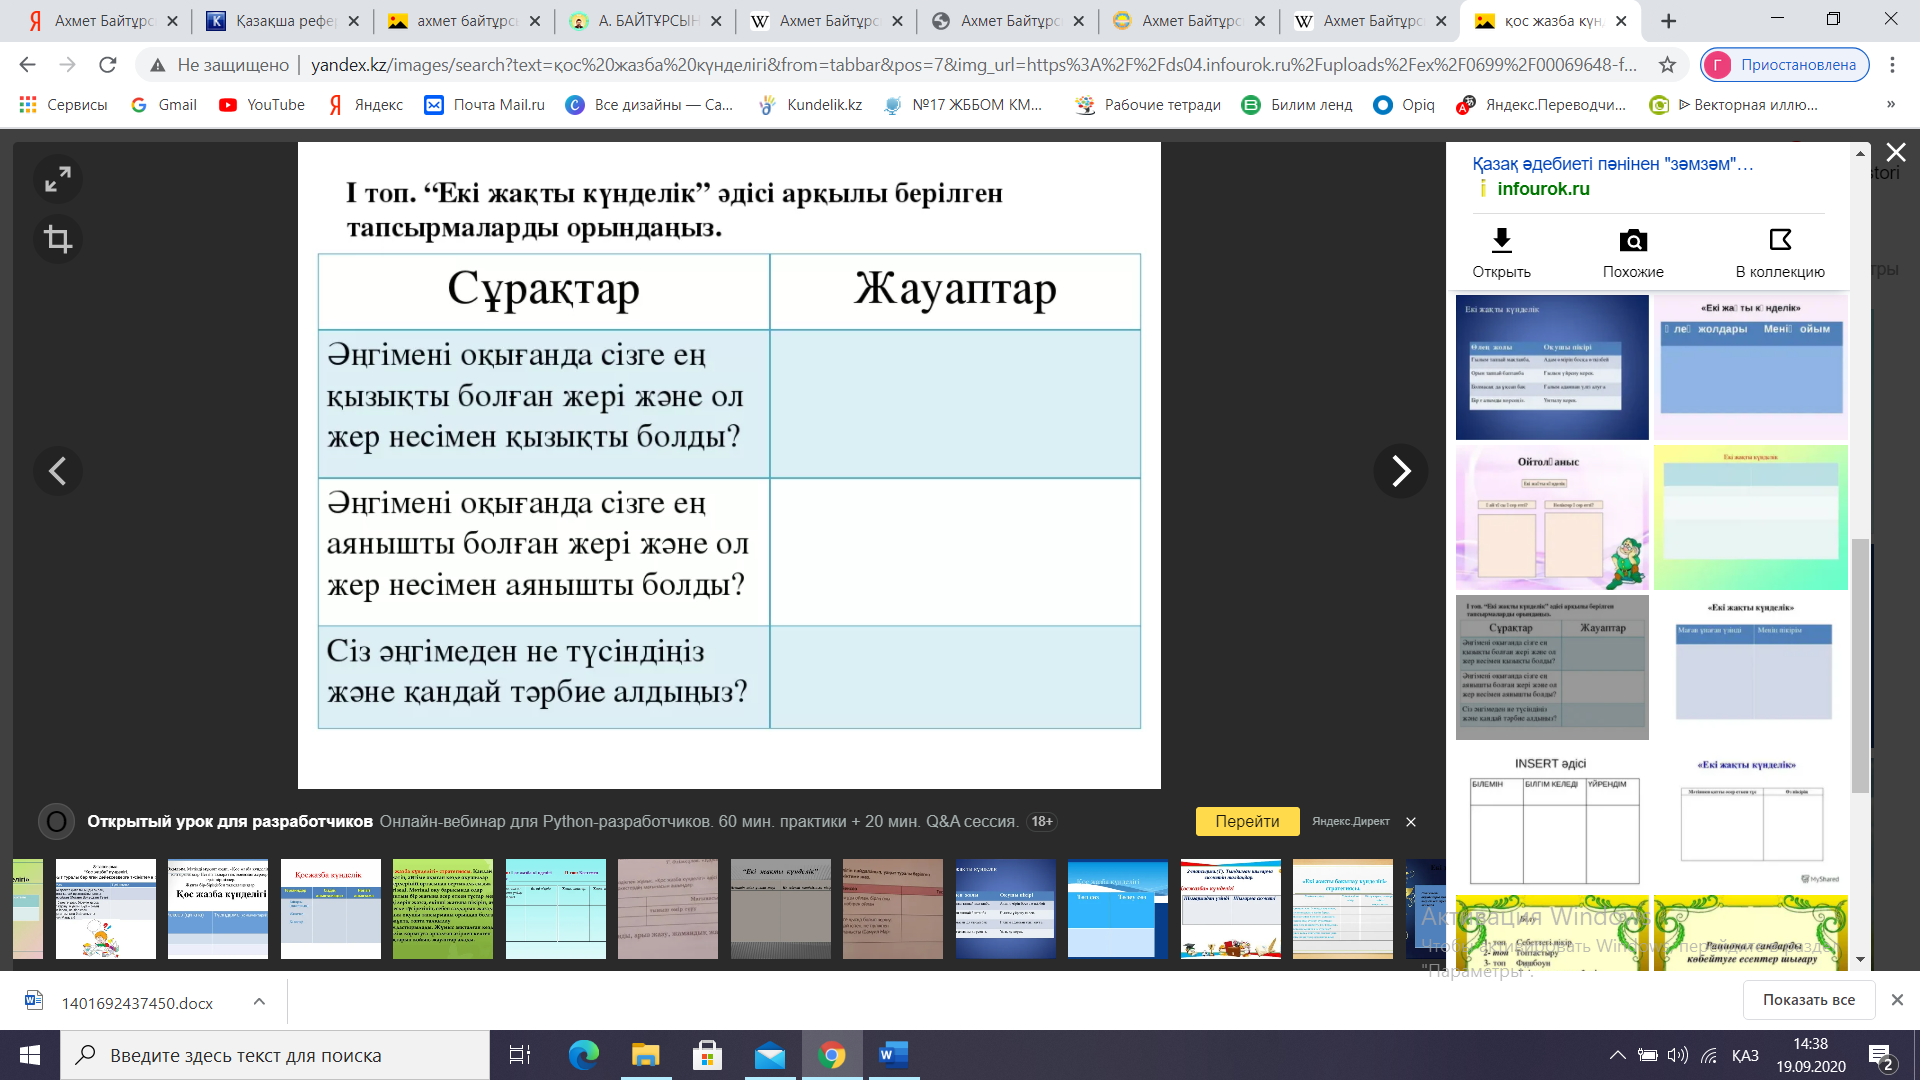
Task: Add image to collection with В коллекцию
Action: (1780, 240)
